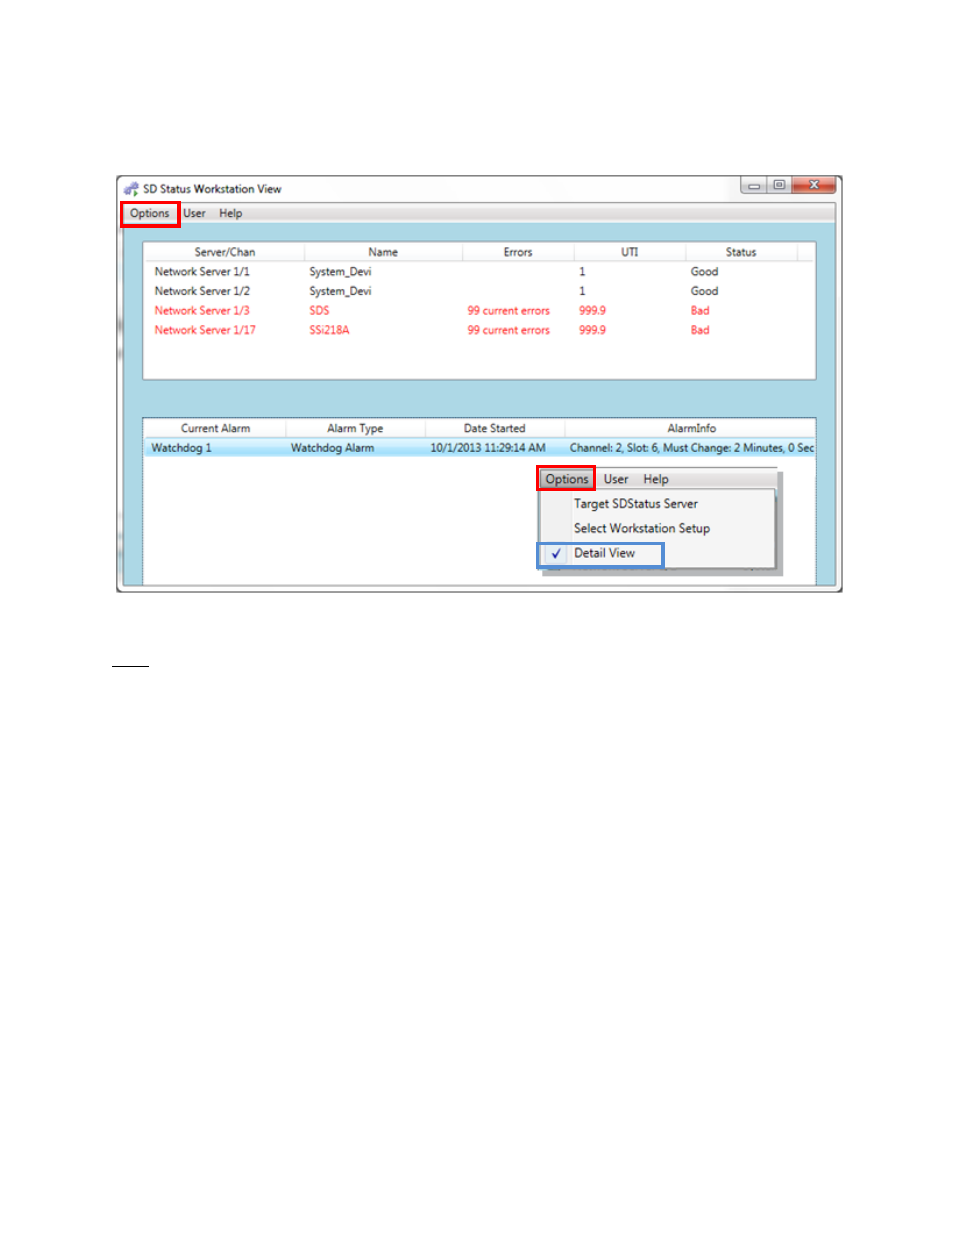This screenshot has height=1235, width=954.
Task: Sort by Errors column header
Action: click(518, 252)
